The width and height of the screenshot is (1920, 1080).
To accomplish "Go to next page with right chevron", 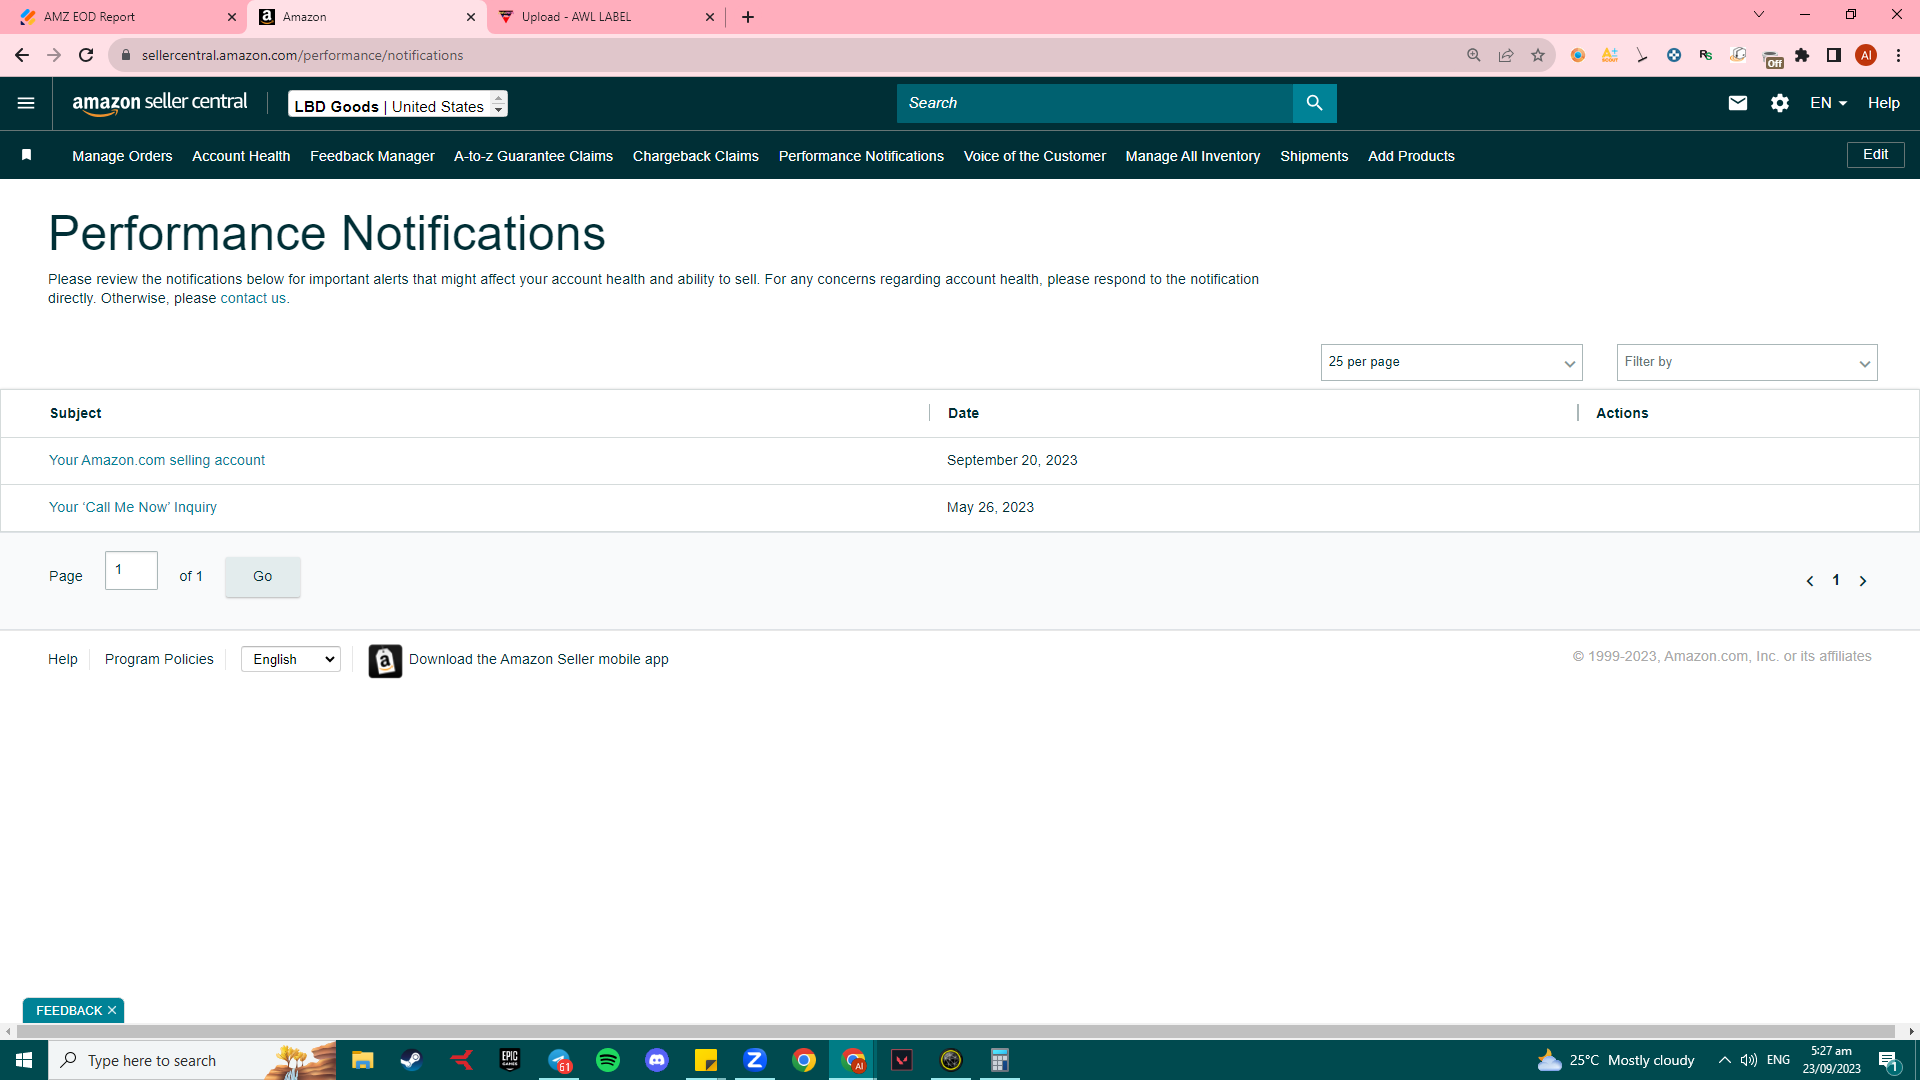I will pyautogui.click(x=1863, y=581).
